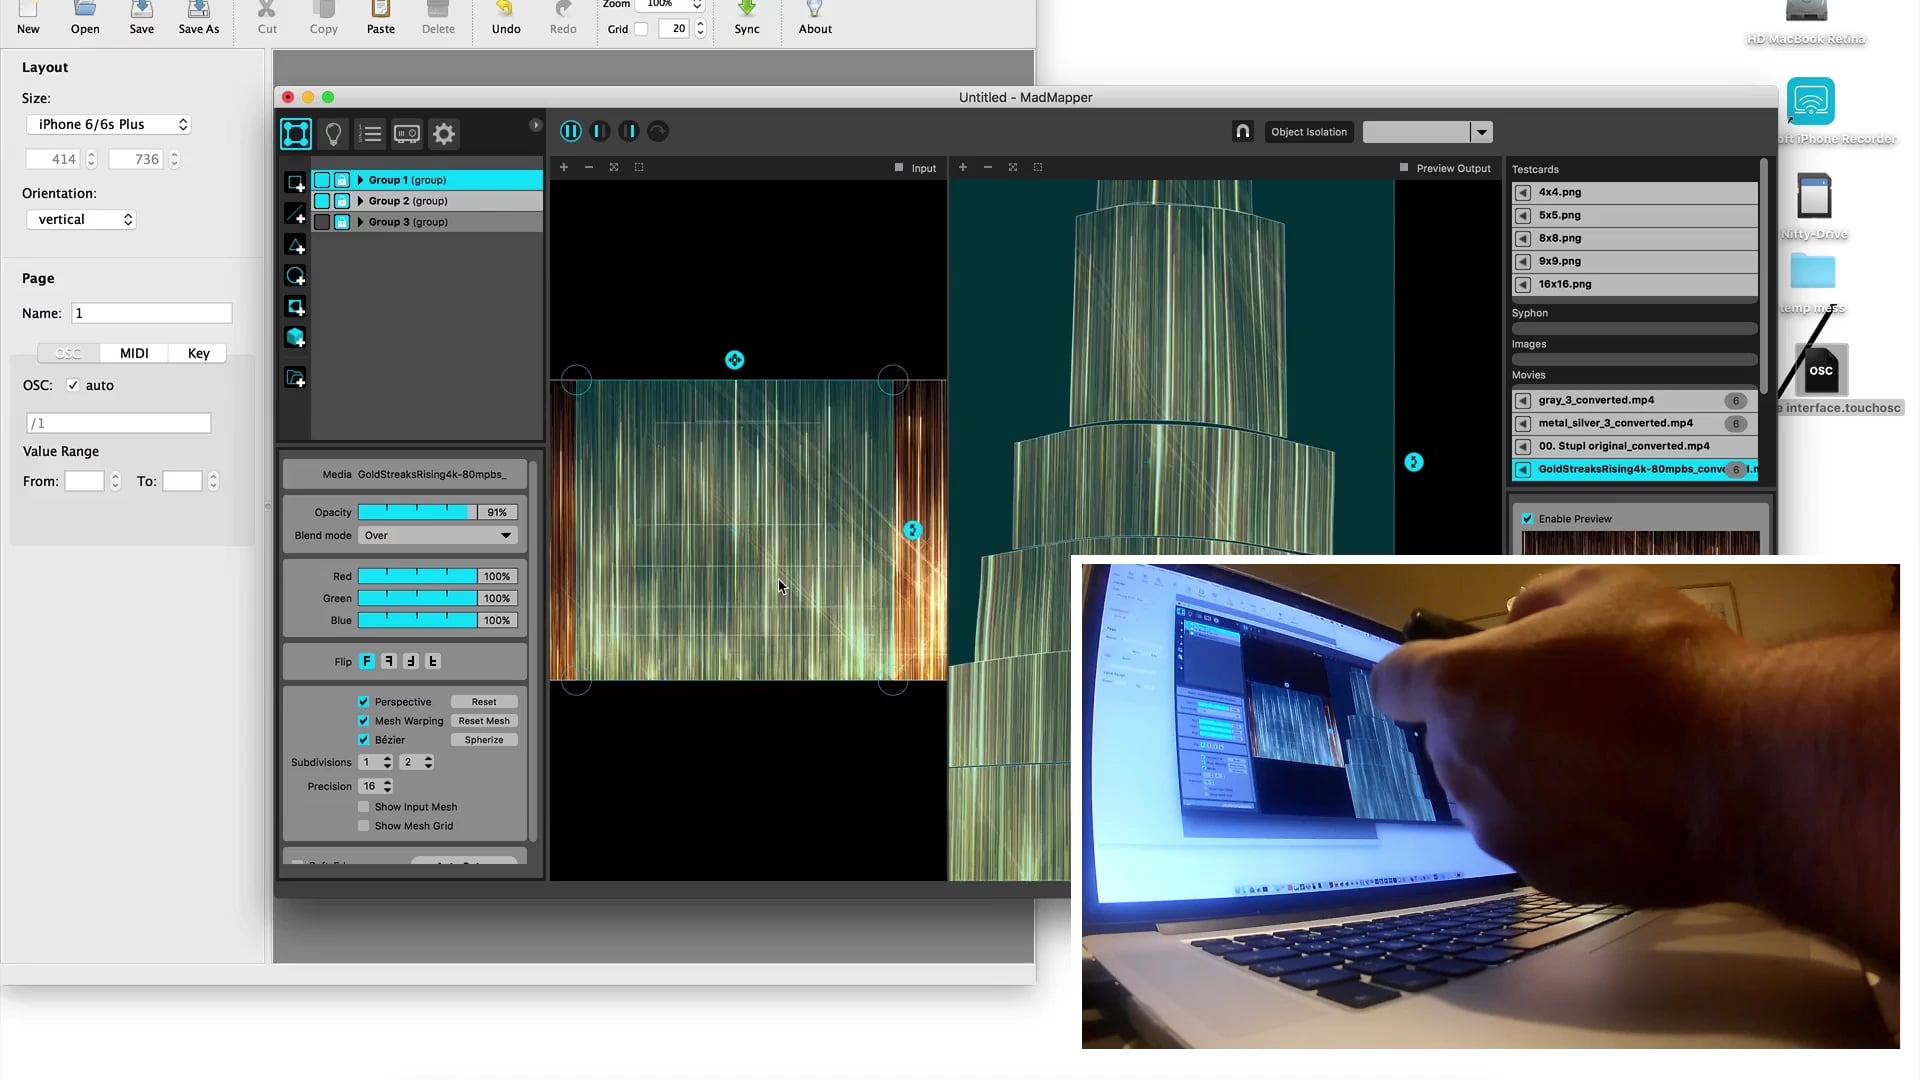Open the Blend mode dropdown
The height and width of the screenshot is (1080, 1920).
436,535
